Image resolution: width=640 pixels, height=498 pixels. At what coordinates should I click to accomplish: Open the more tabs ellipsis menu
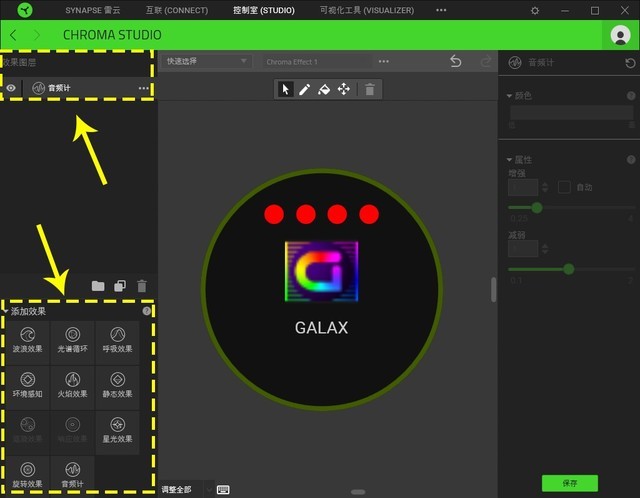coord(441,10)
